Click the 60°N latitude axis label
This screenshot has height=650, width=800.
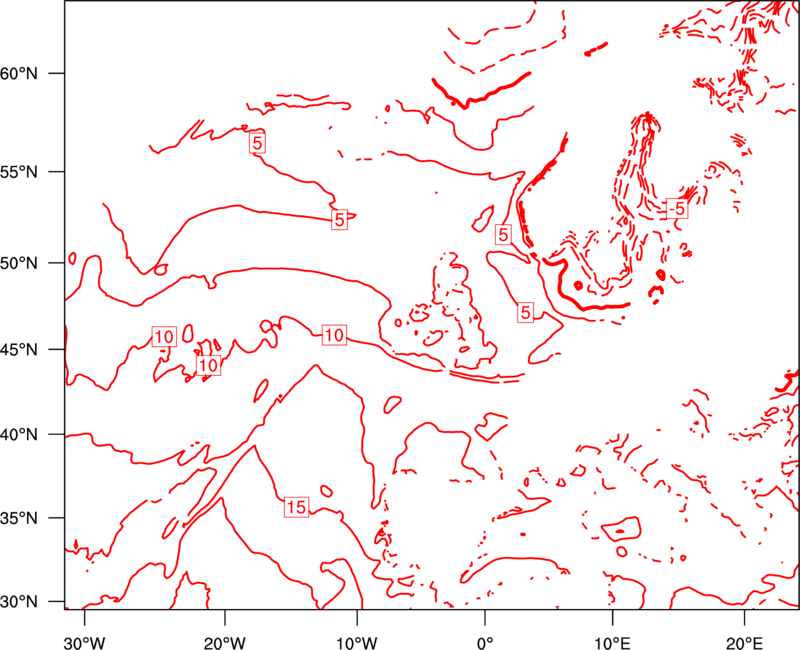19,74
